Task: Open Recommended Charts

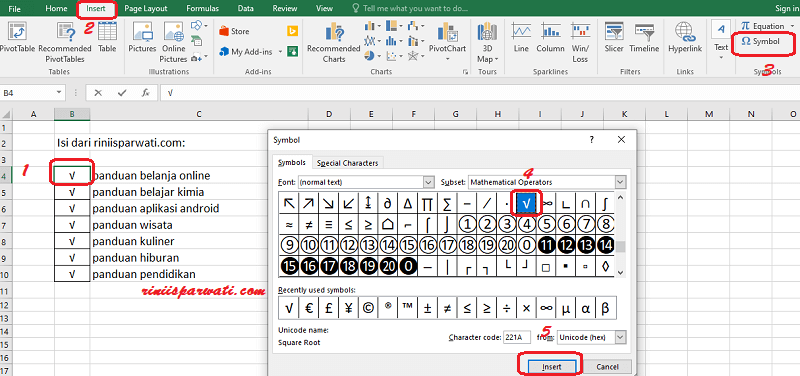Action: point(334,42)
